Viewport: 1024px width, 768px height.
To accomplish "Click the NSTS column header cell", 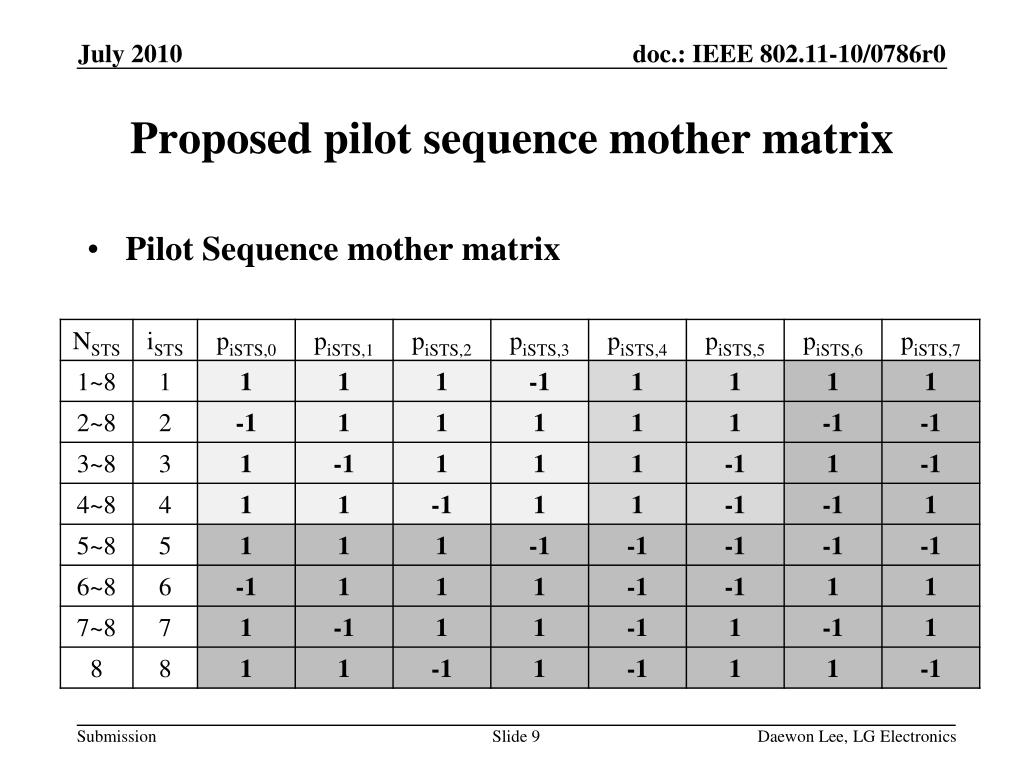I will click(x=97, y=340).
